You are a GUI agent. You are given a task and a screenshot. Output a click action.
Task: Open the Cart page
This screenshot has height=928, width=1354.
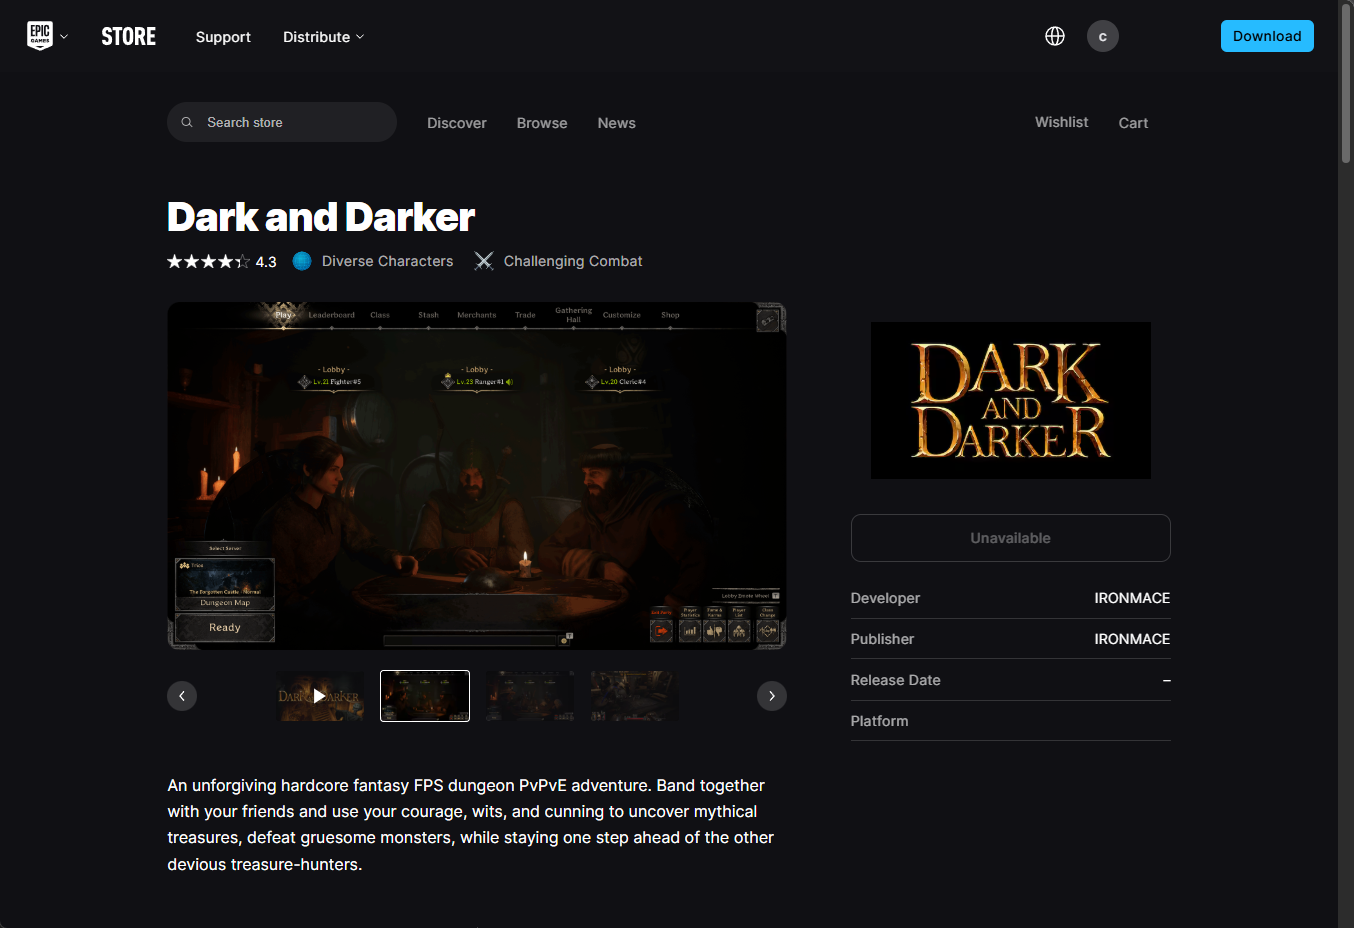pyautogui.click(x=1133, y=123)
